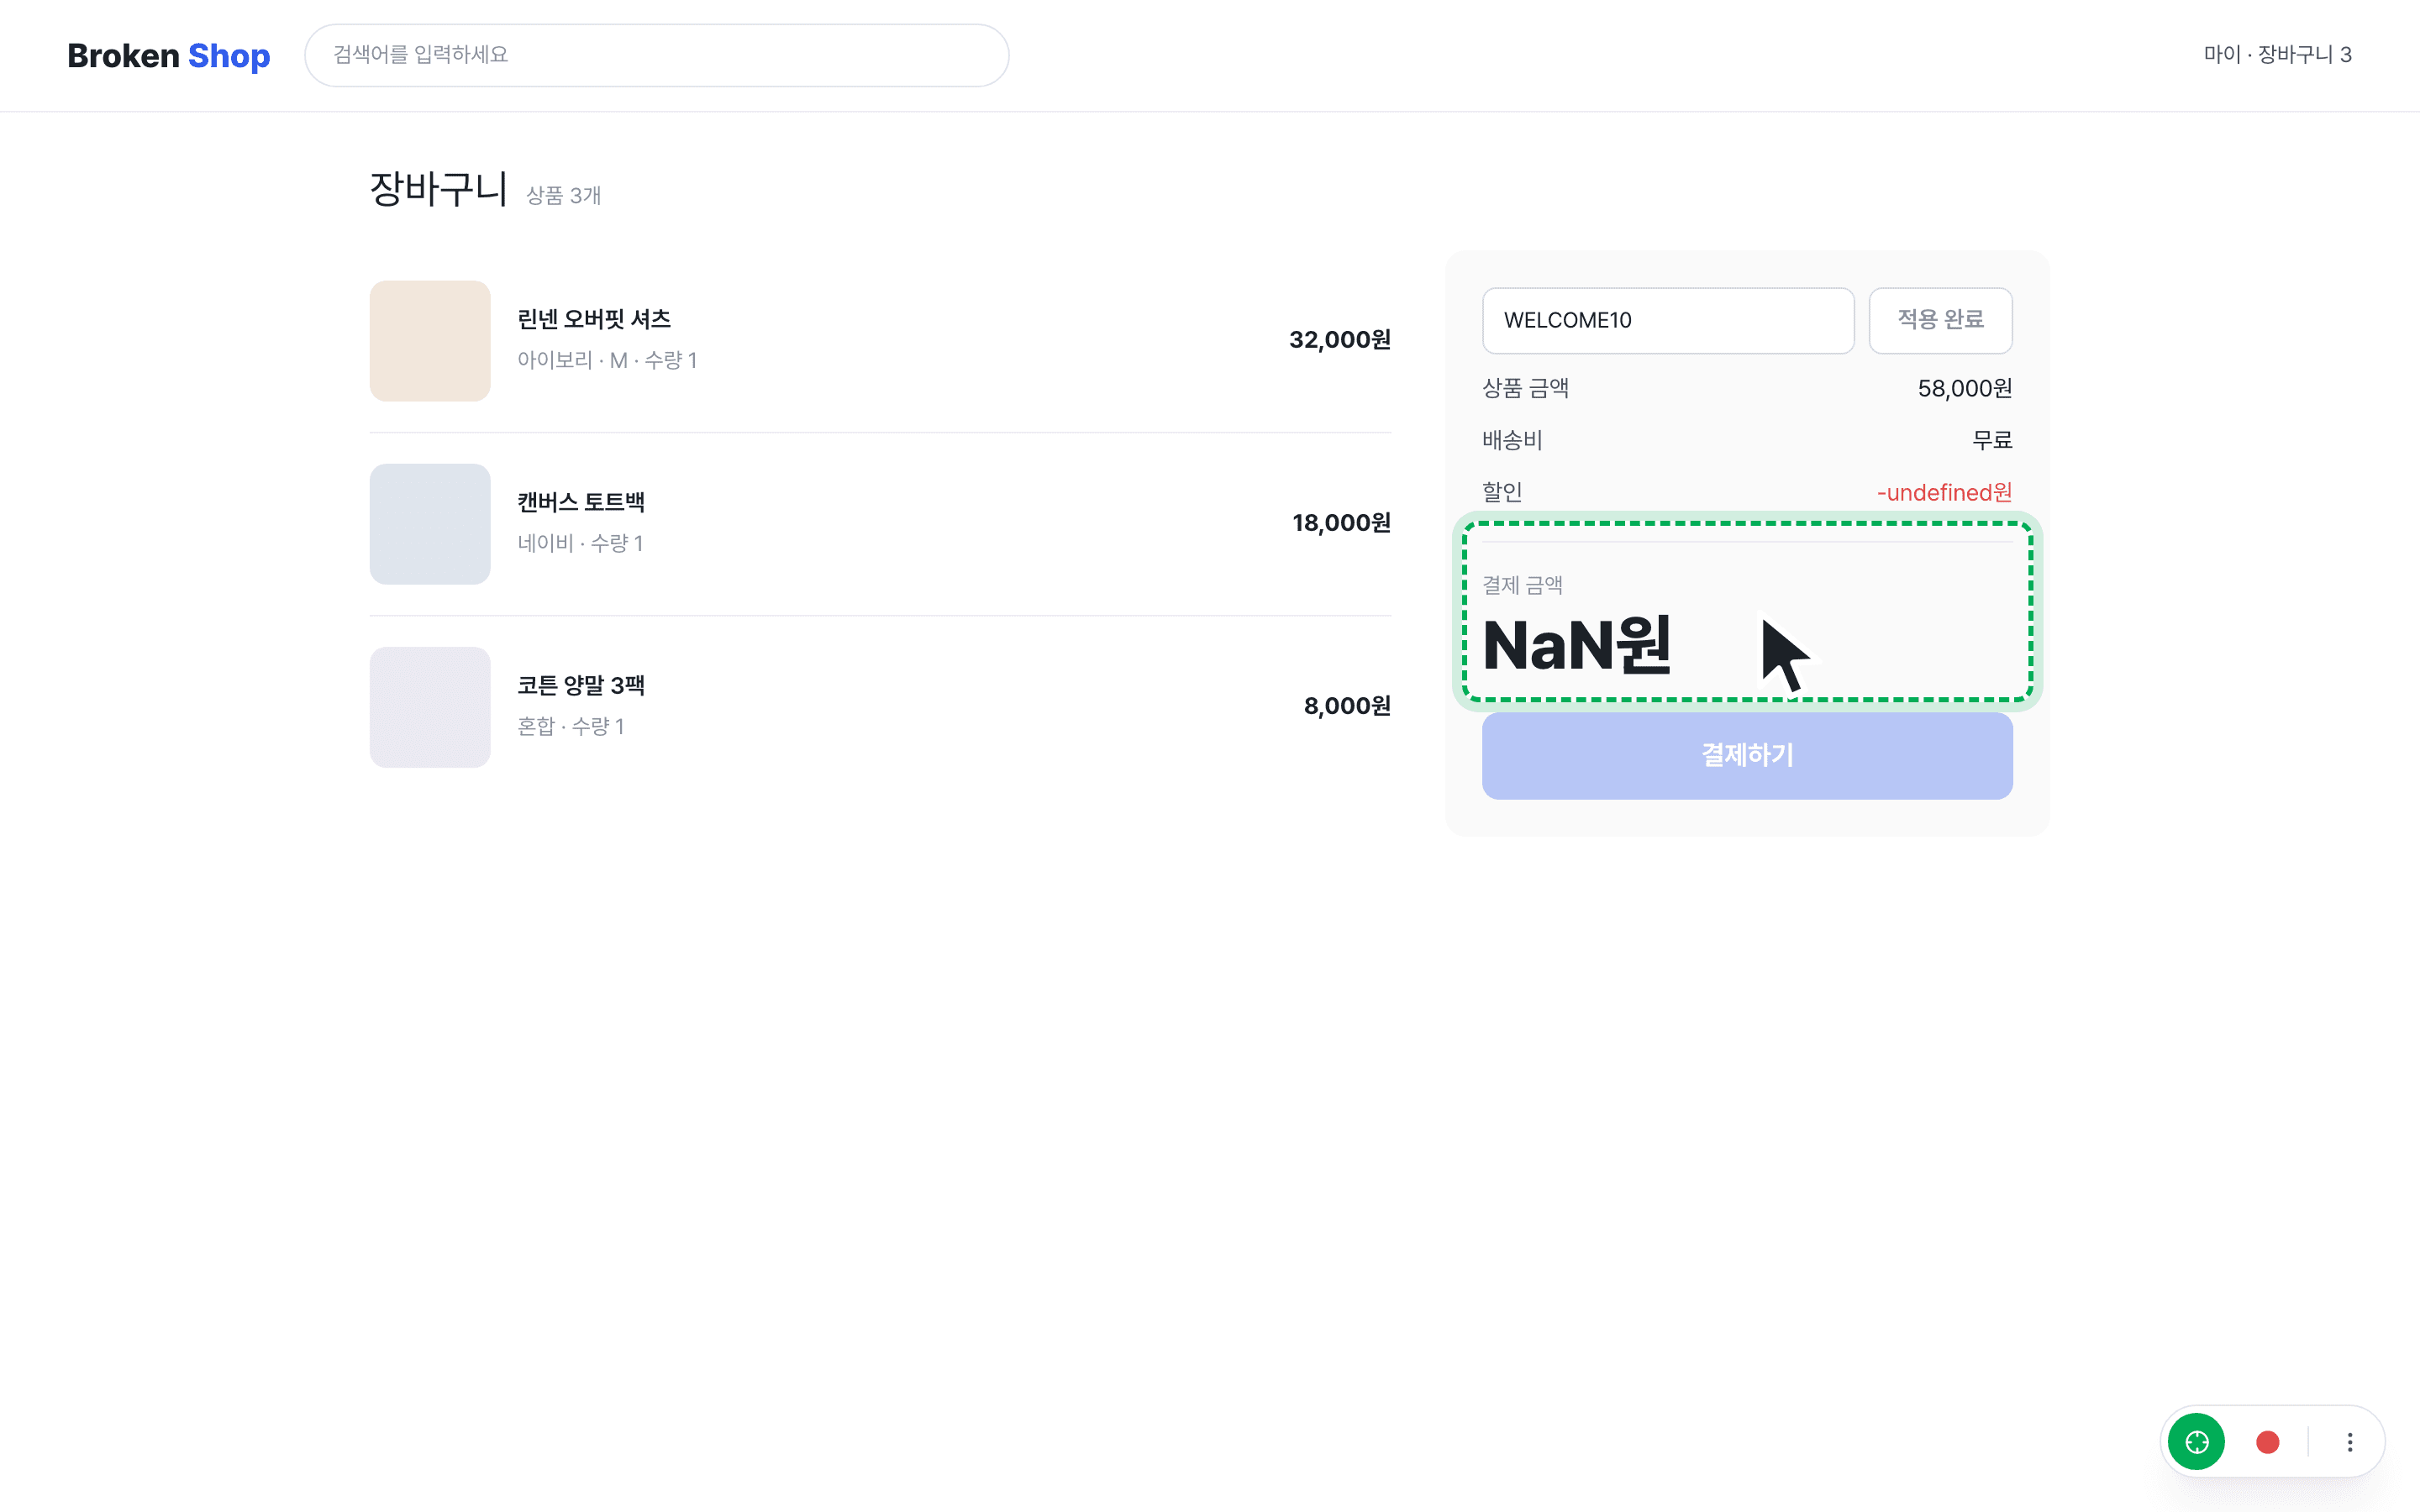Click the 결제 금액 label

coord(1522,585)
